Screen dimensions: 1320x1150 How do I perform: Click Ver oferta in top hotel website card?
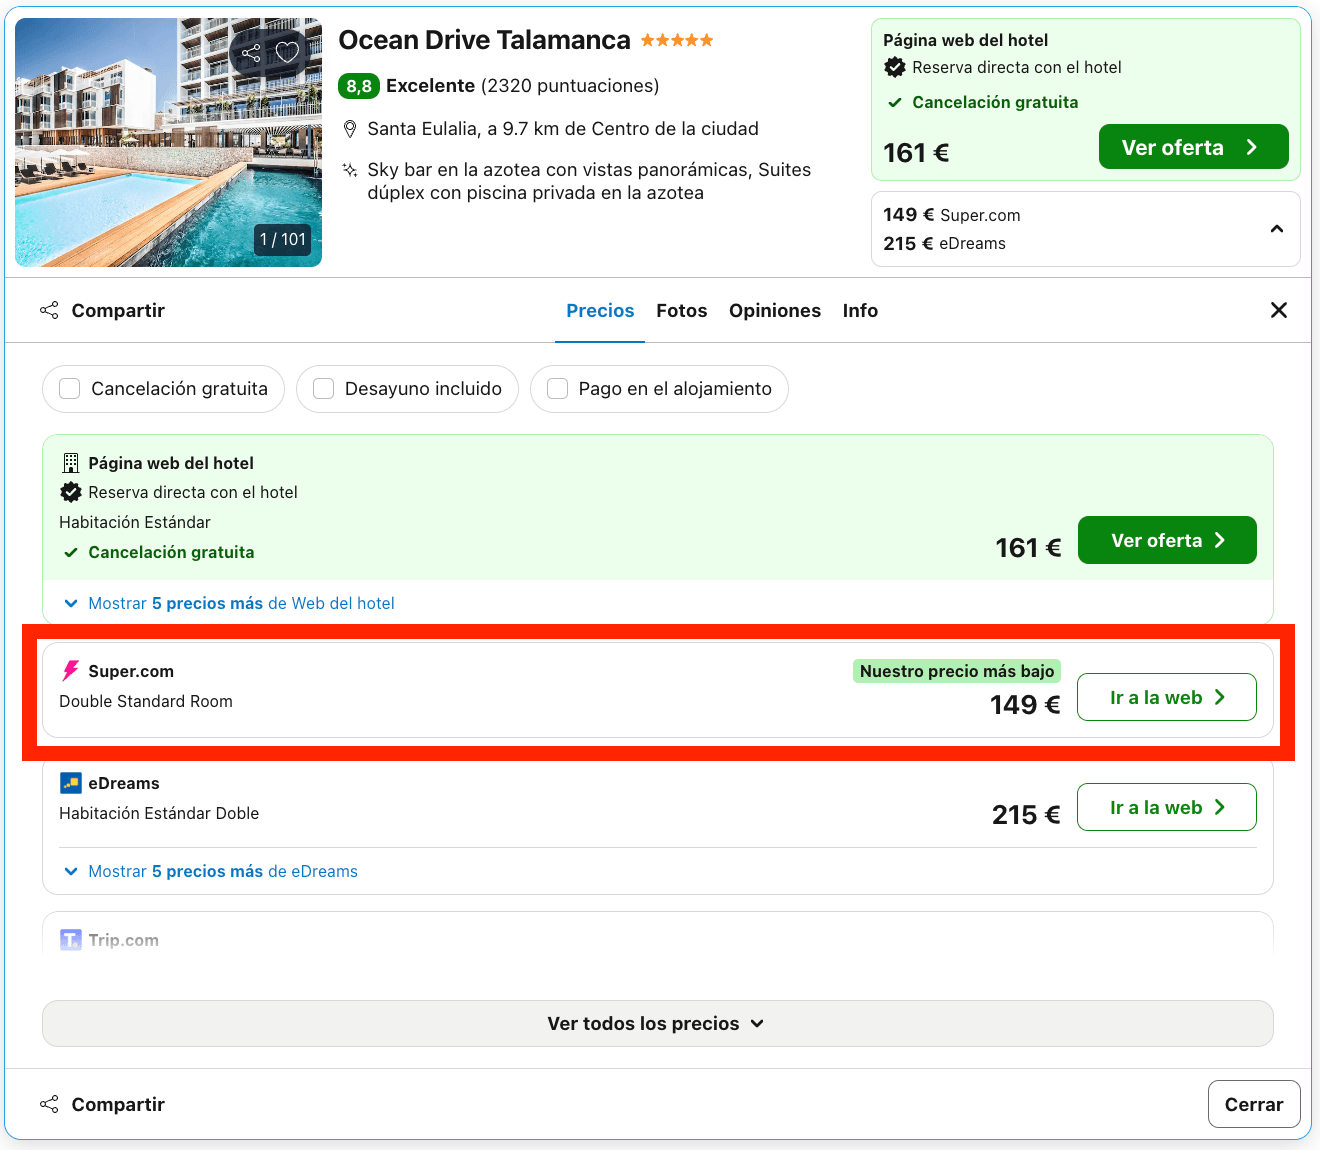[x=1193, y=147]
